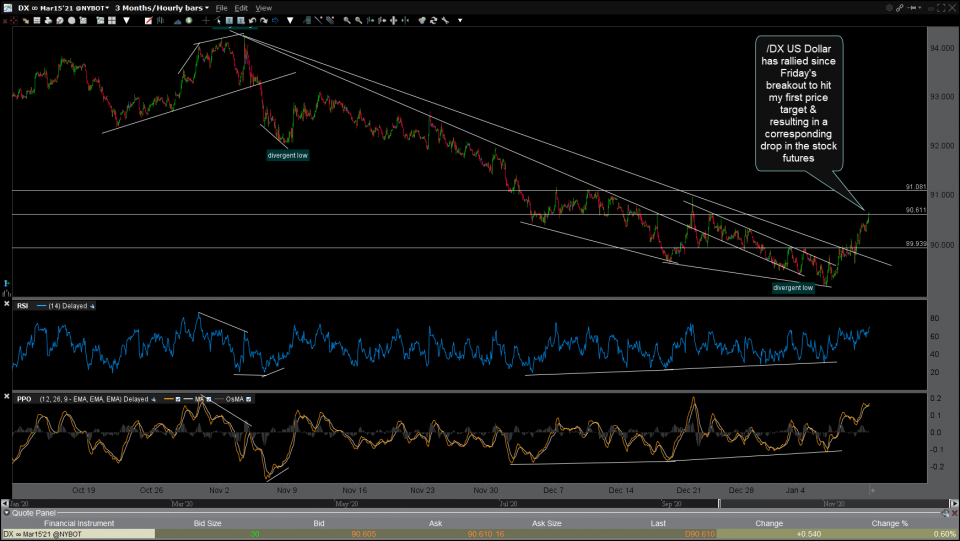Close the RSI indicator panel

(x=8, y=305)
